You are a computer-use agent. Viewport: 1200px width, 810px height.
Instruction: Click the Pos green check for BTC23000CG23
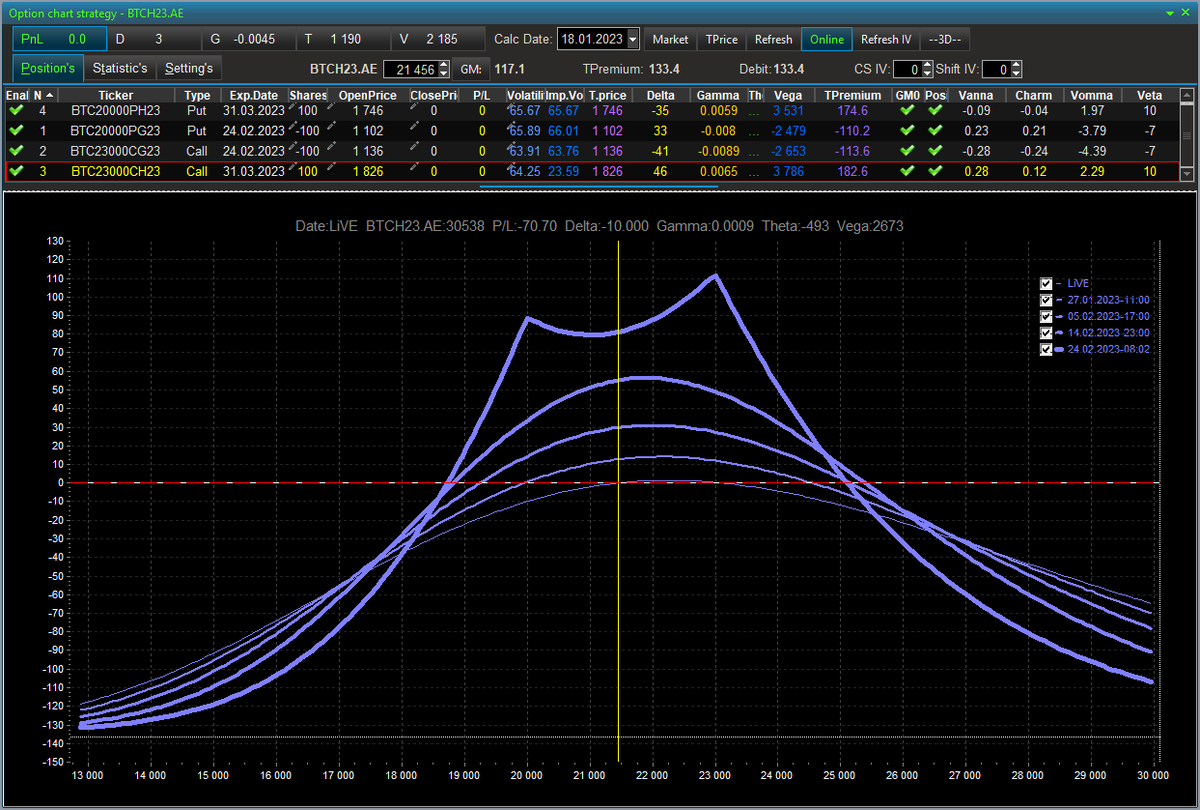[x=934, y=151]
